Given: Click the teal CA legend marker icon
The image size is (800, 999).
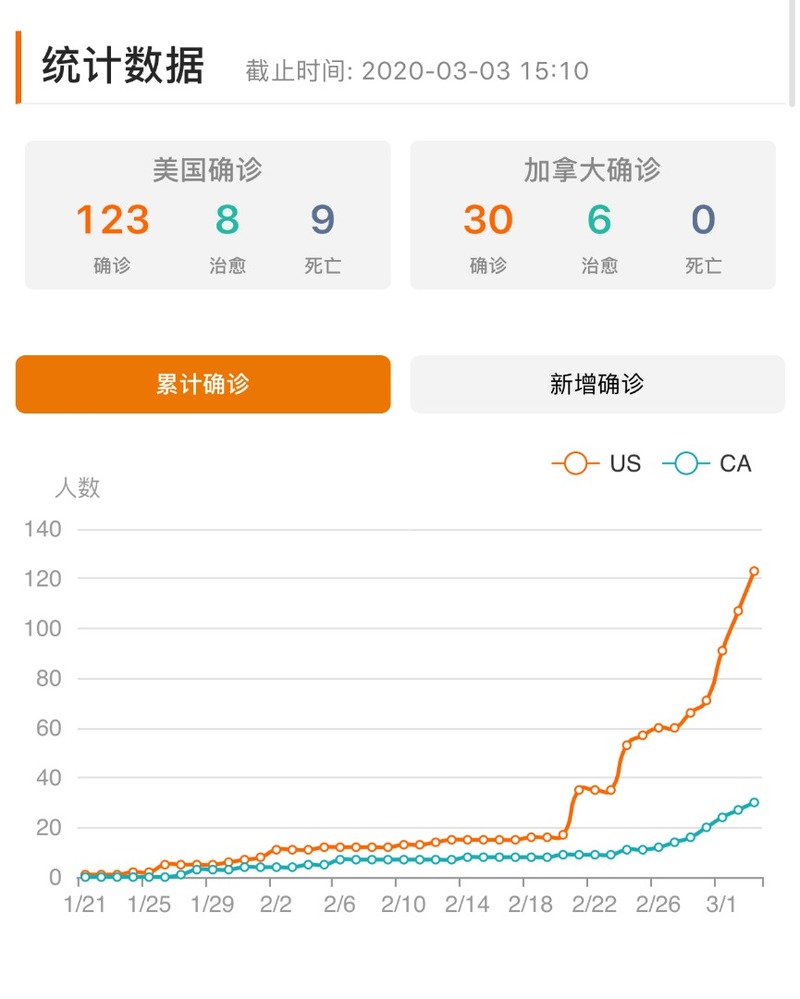Looking at the screenshot, I should coord(685,464).
